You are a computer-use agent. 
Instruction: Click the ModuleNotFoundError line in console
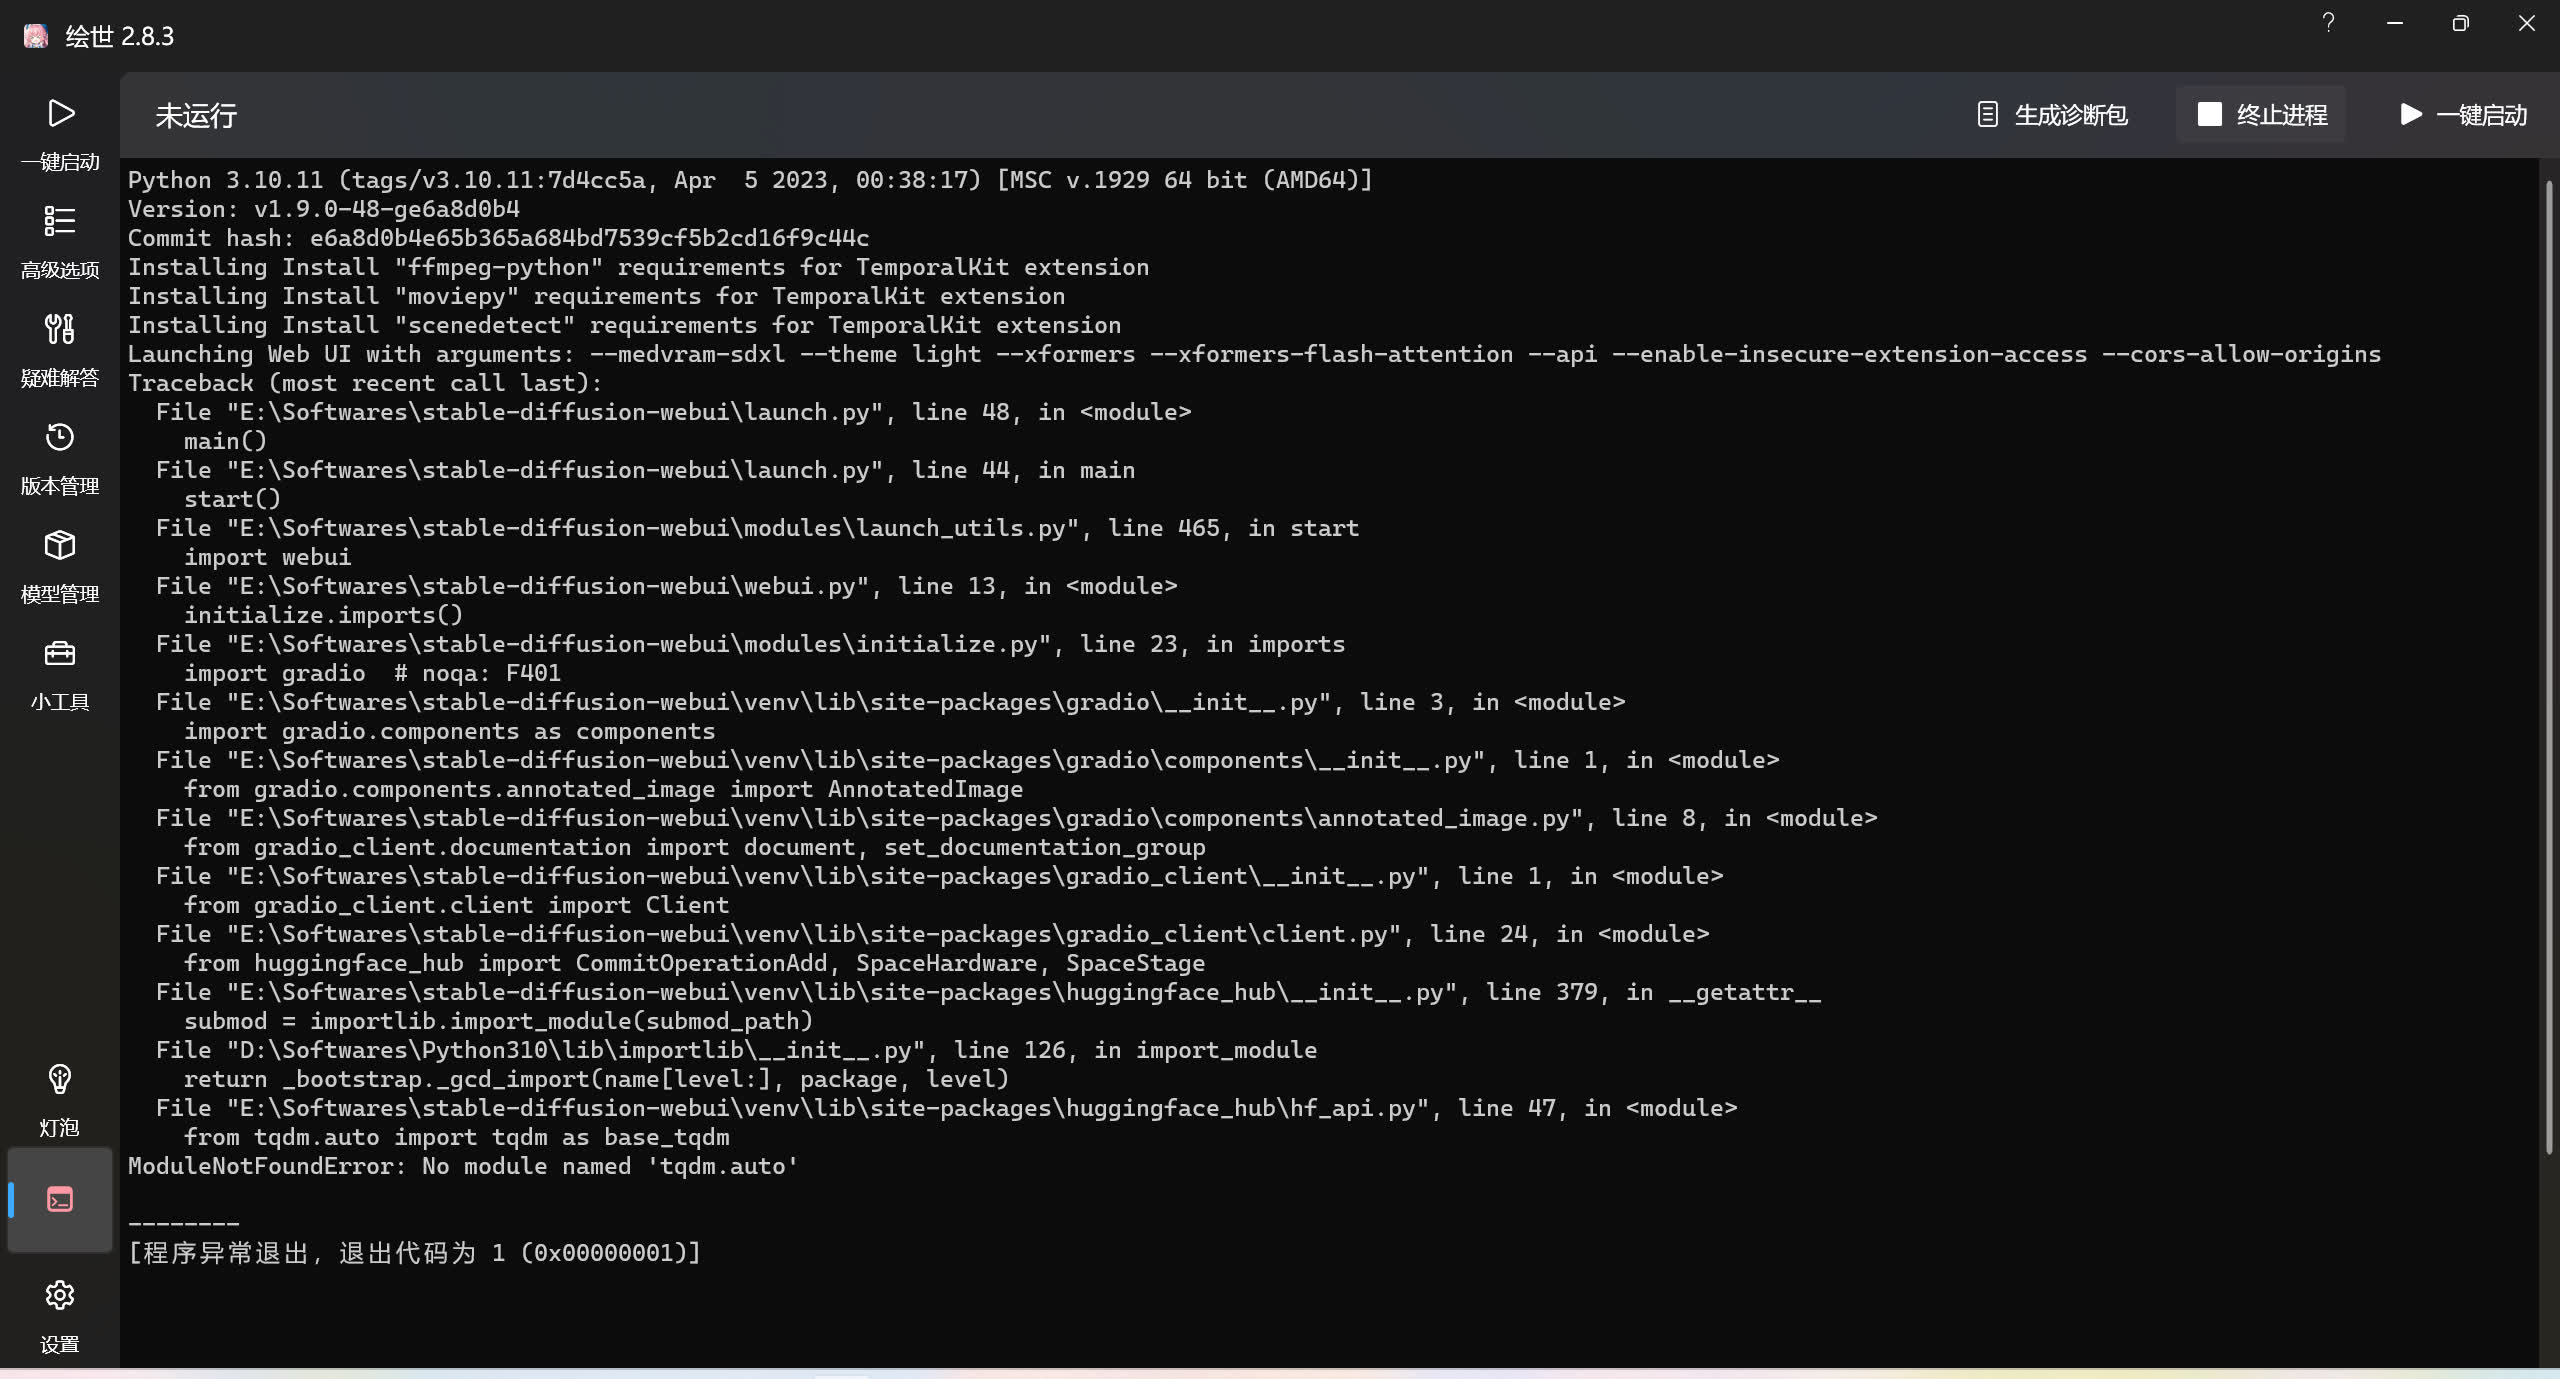click(462, 1166)
